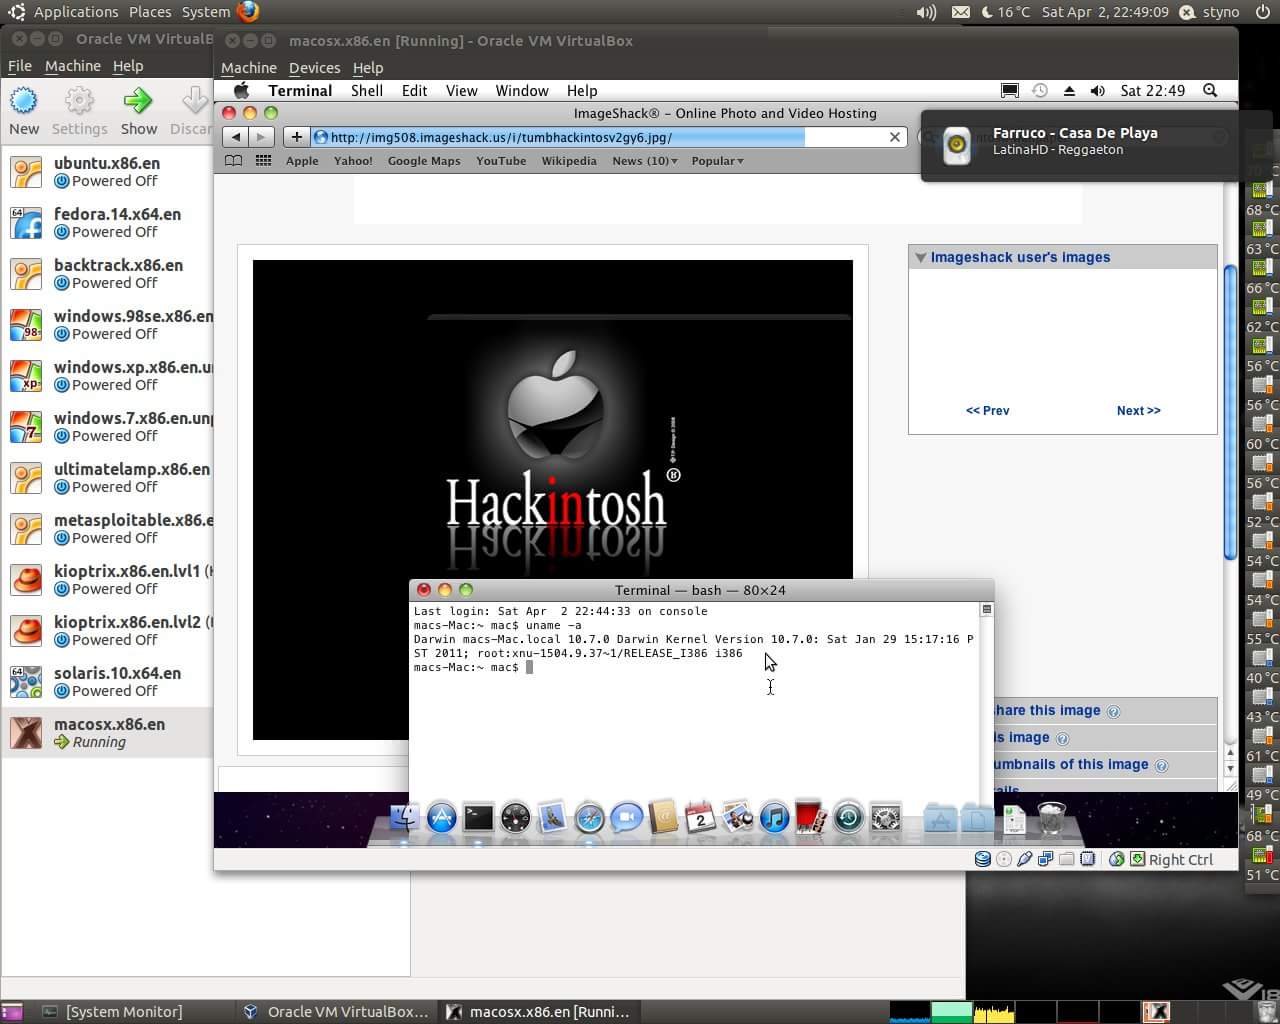Click the Next >> link
Viewport: 1280px width, 1024px height.
pyautogui.click(x=1139, y=410)
